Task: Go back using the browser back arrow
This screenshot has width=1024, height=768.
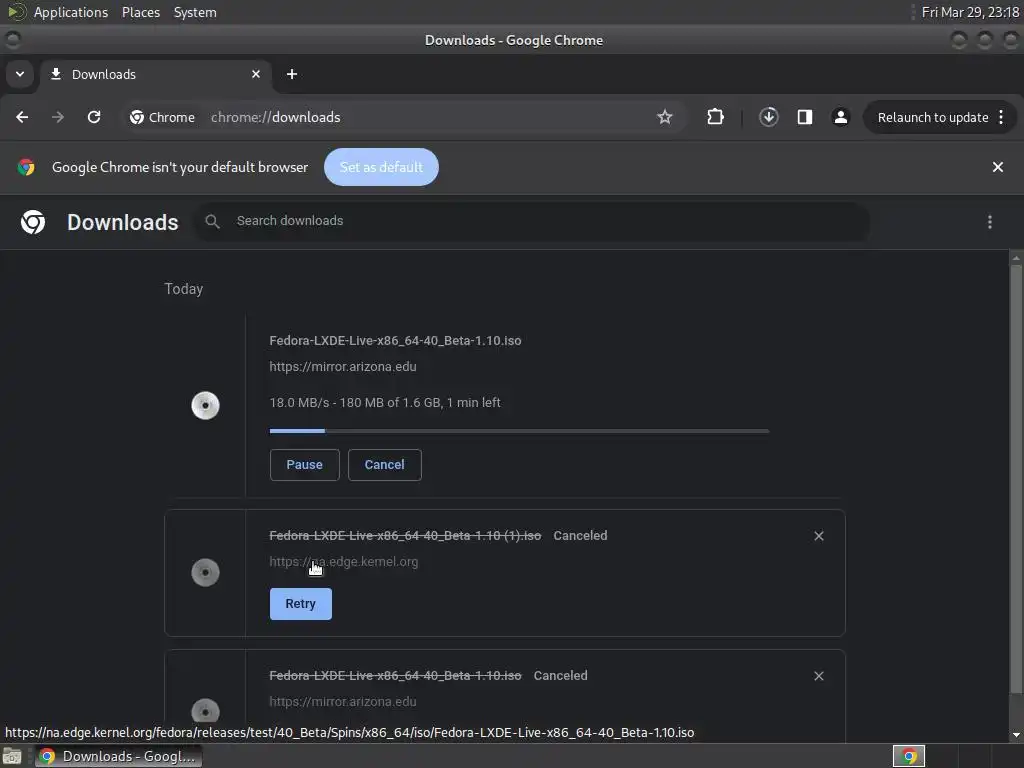Action: (22, 117)
